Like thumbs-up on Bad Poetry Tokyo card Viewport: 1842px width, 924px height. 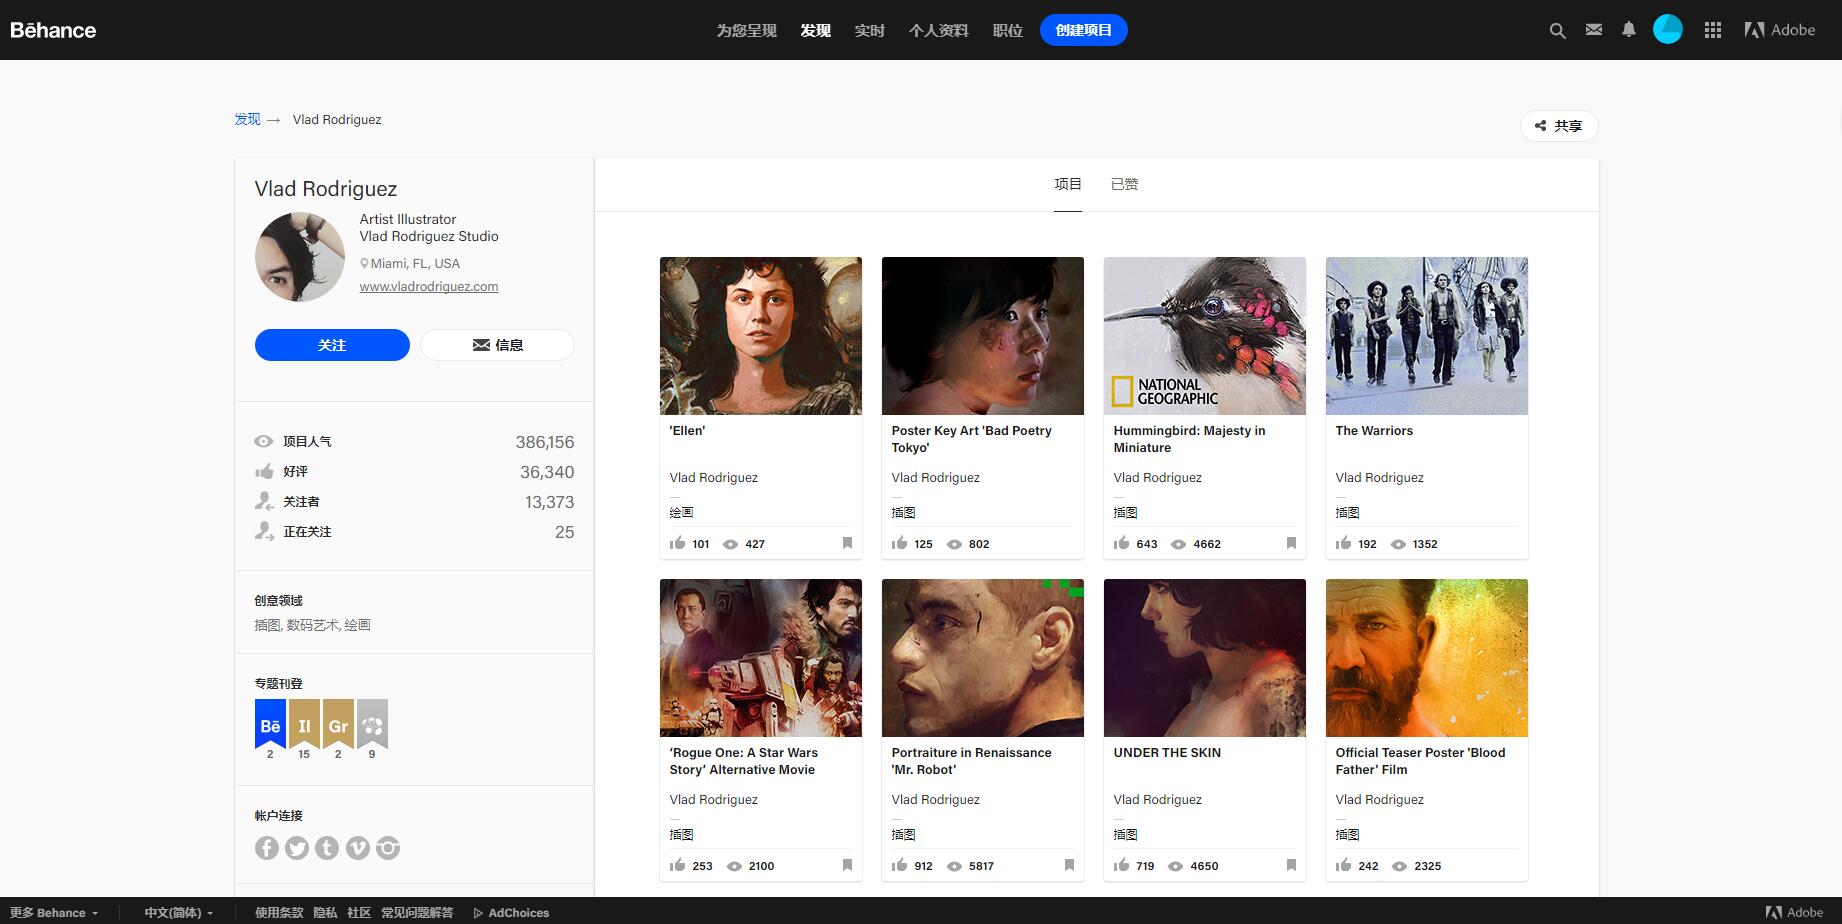point(899,543)
